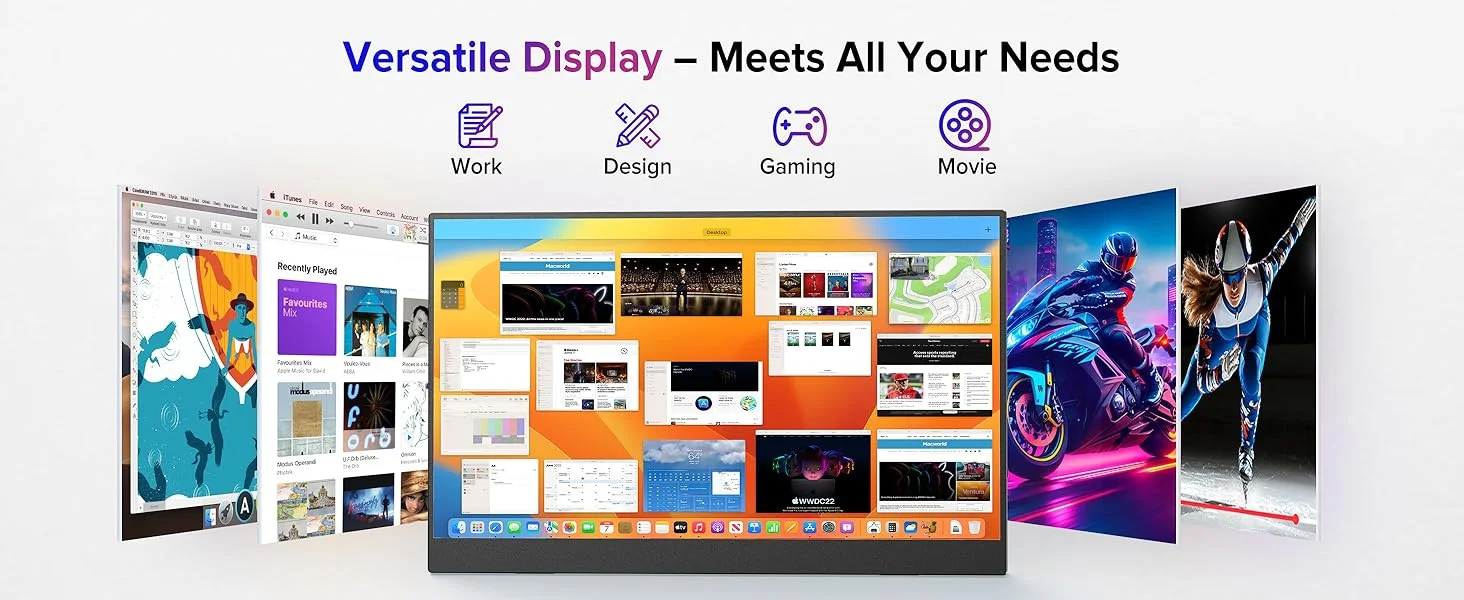Launch Apple TV from the Dock
Viewport: 1464px width, 600px height.
coord(680,527)
